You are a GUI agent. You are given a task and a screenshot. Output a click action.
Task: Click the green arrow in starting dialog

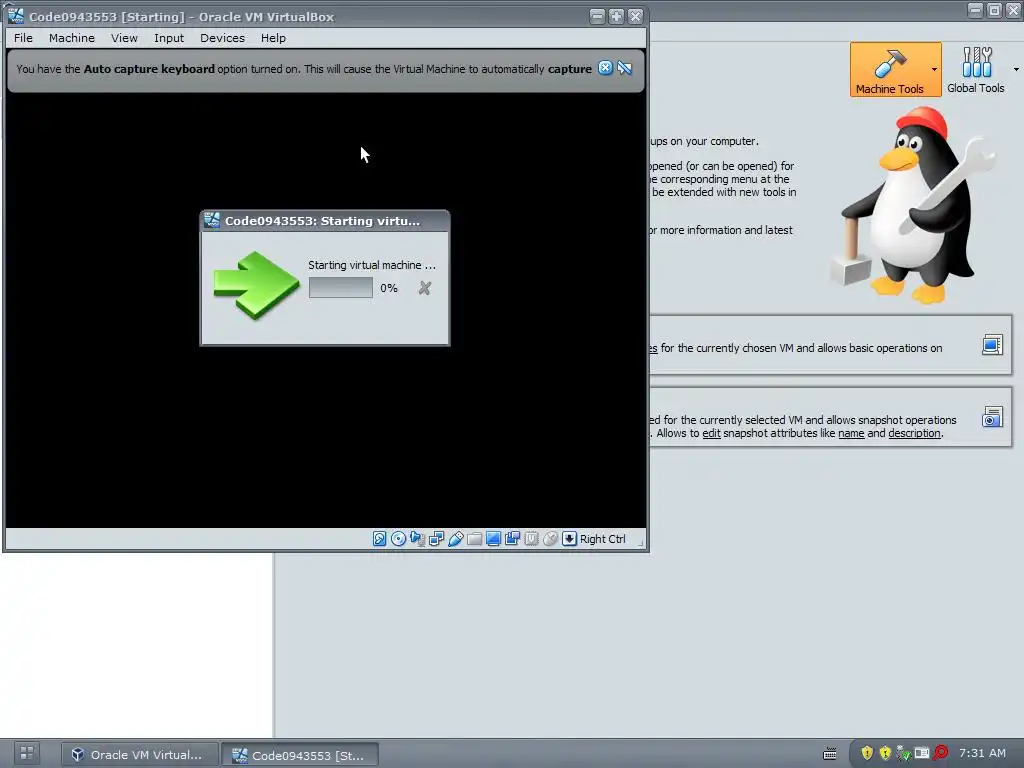coord(257,285)
